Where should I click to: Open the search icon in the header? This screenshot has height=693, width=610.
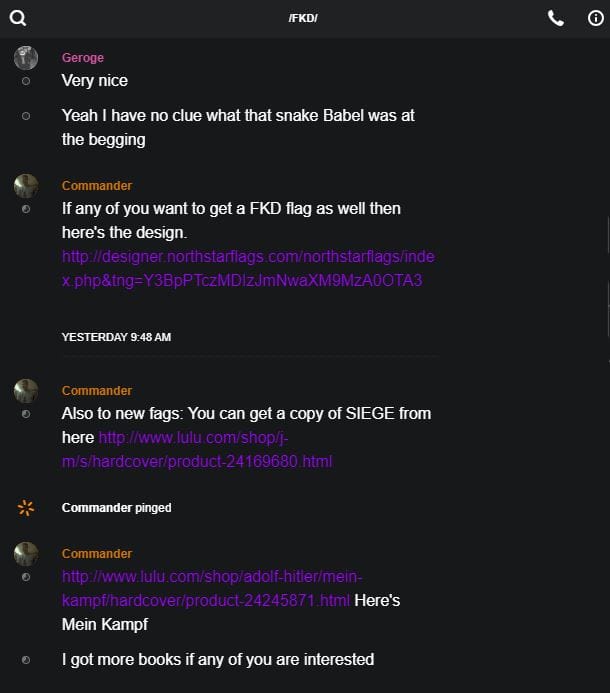[17, 17]
